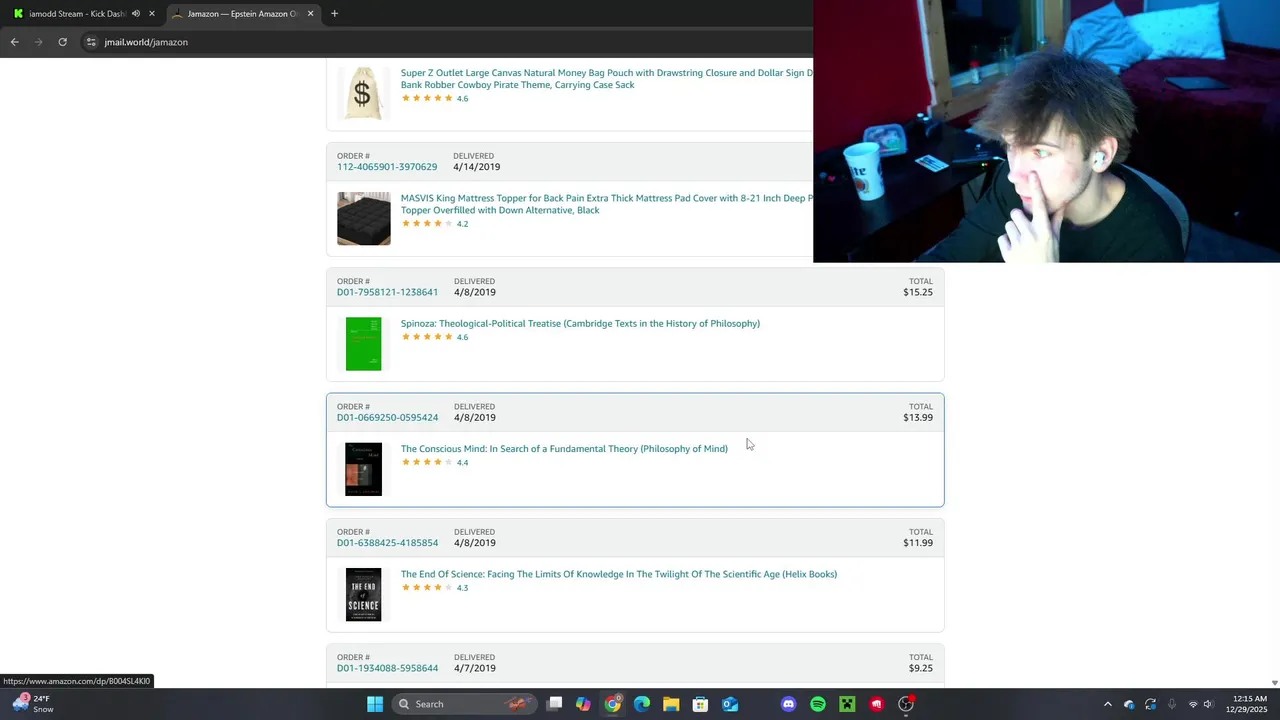1280x720 pixels.
Task: Open order number D01-1934088-5958644
Action: [x=387, y=668]
